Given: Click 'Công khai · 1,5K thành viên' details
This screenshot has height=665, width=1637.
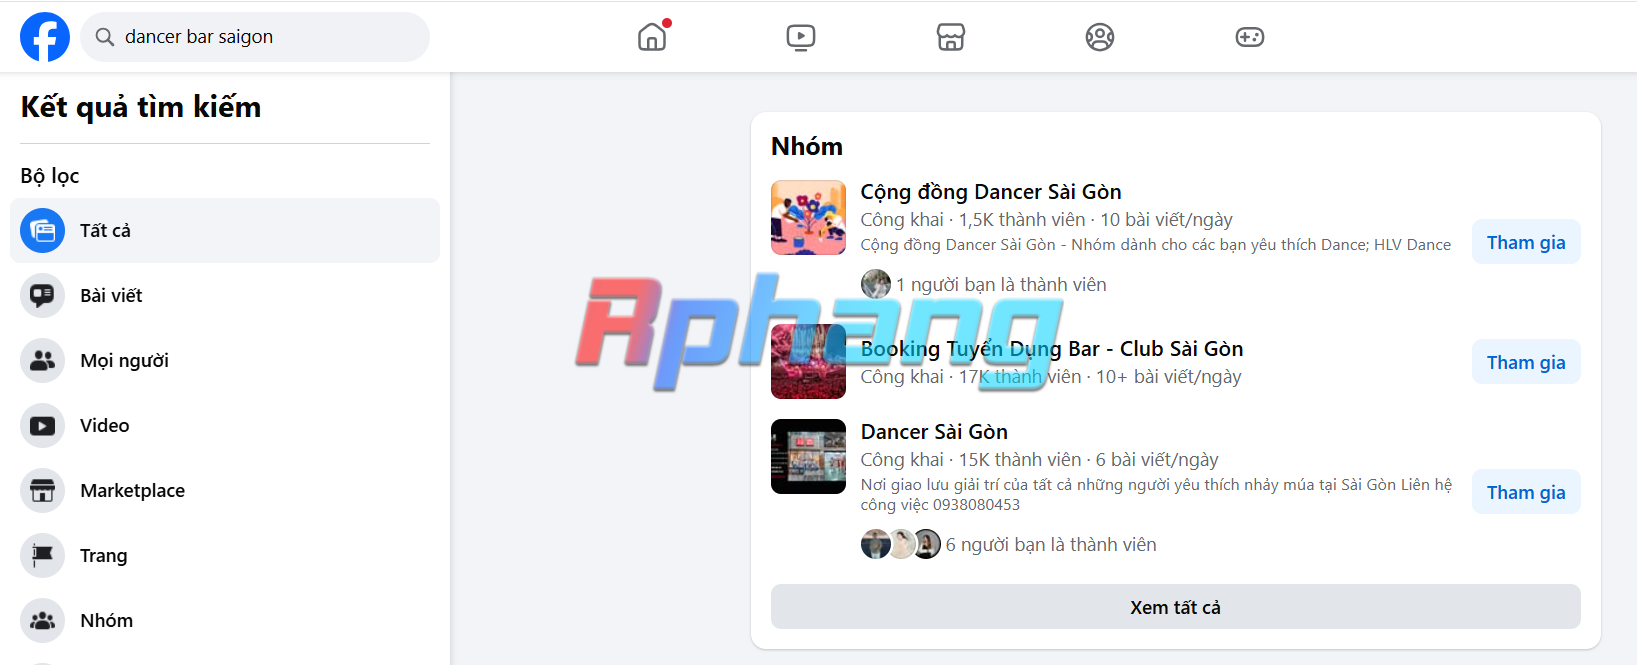Looking at the screenshot, I should tap(1046, 220).
